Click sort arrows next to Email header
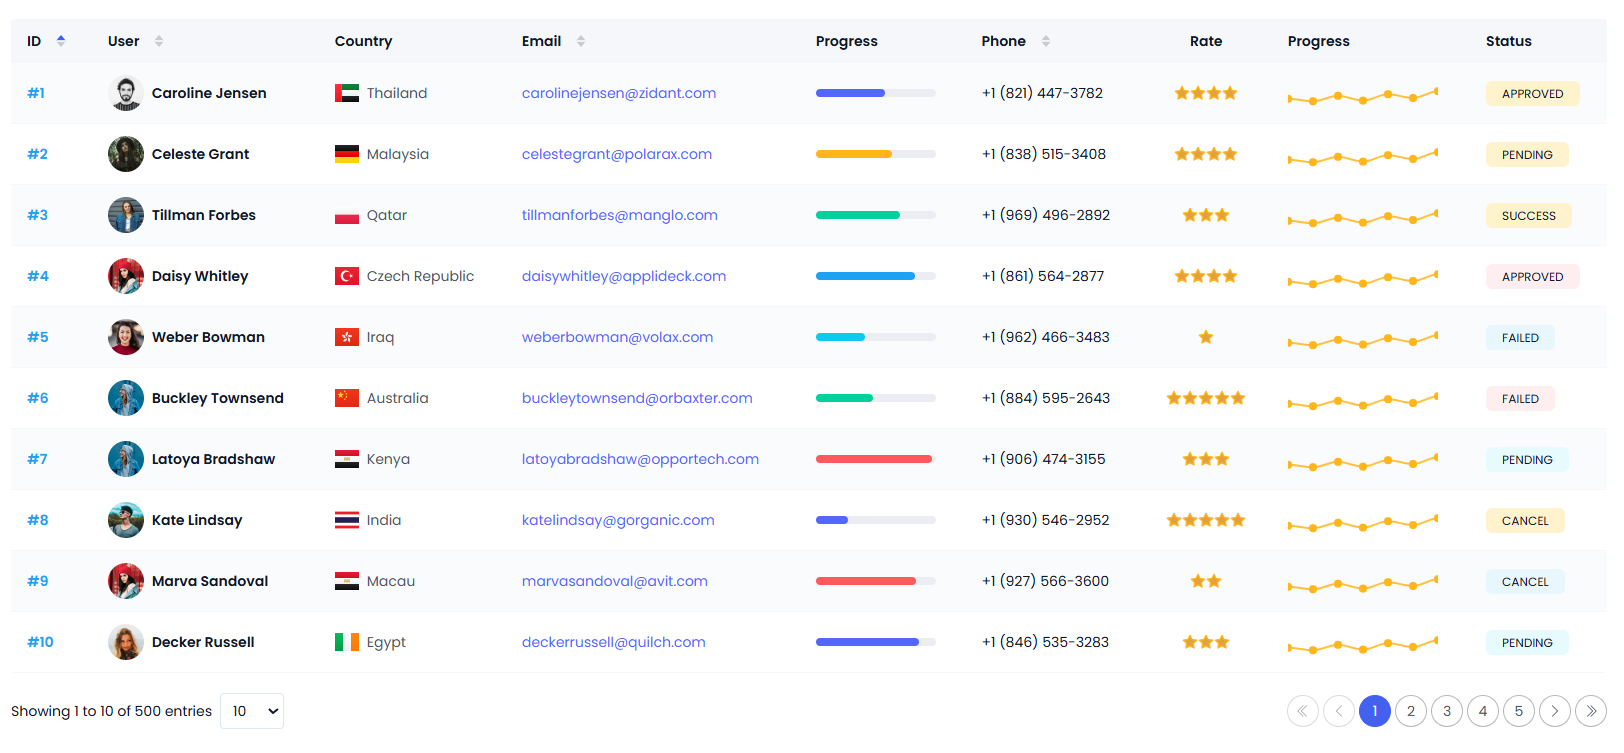1624x753 pixels. tap(581, 41)
